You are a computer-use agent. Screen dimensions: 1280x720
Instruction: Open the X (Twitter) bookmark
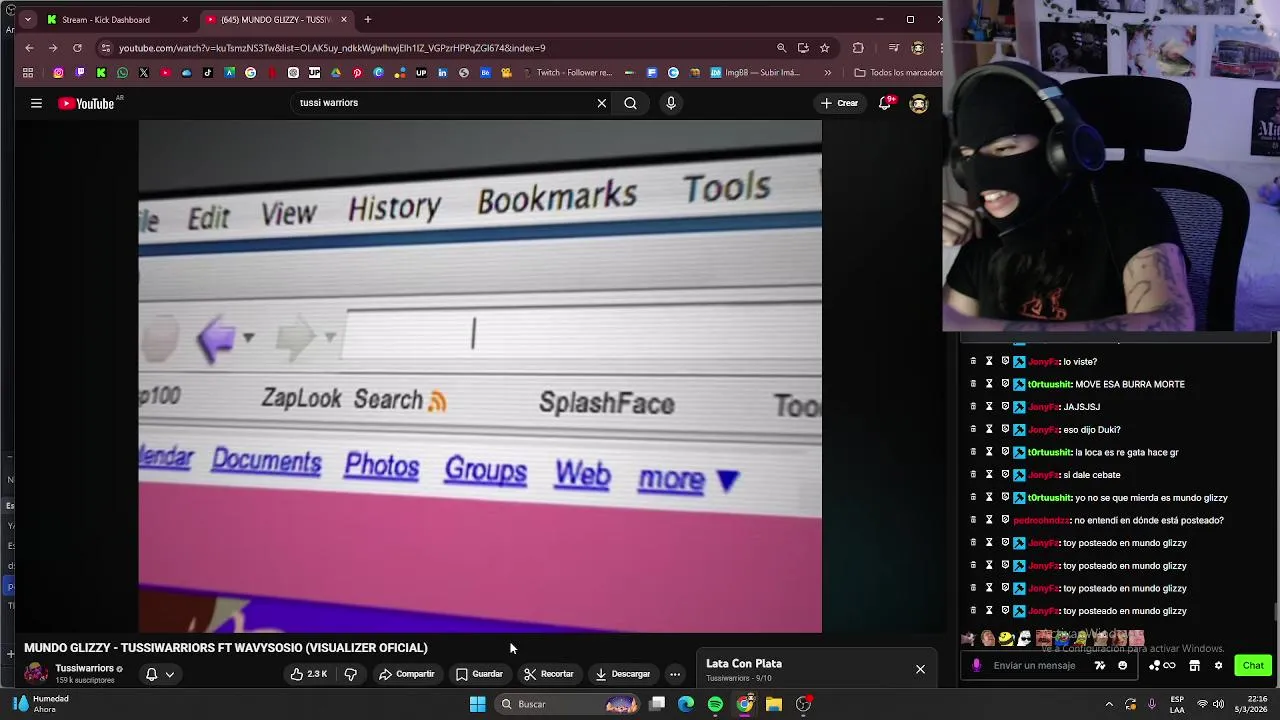coord(144,73)
